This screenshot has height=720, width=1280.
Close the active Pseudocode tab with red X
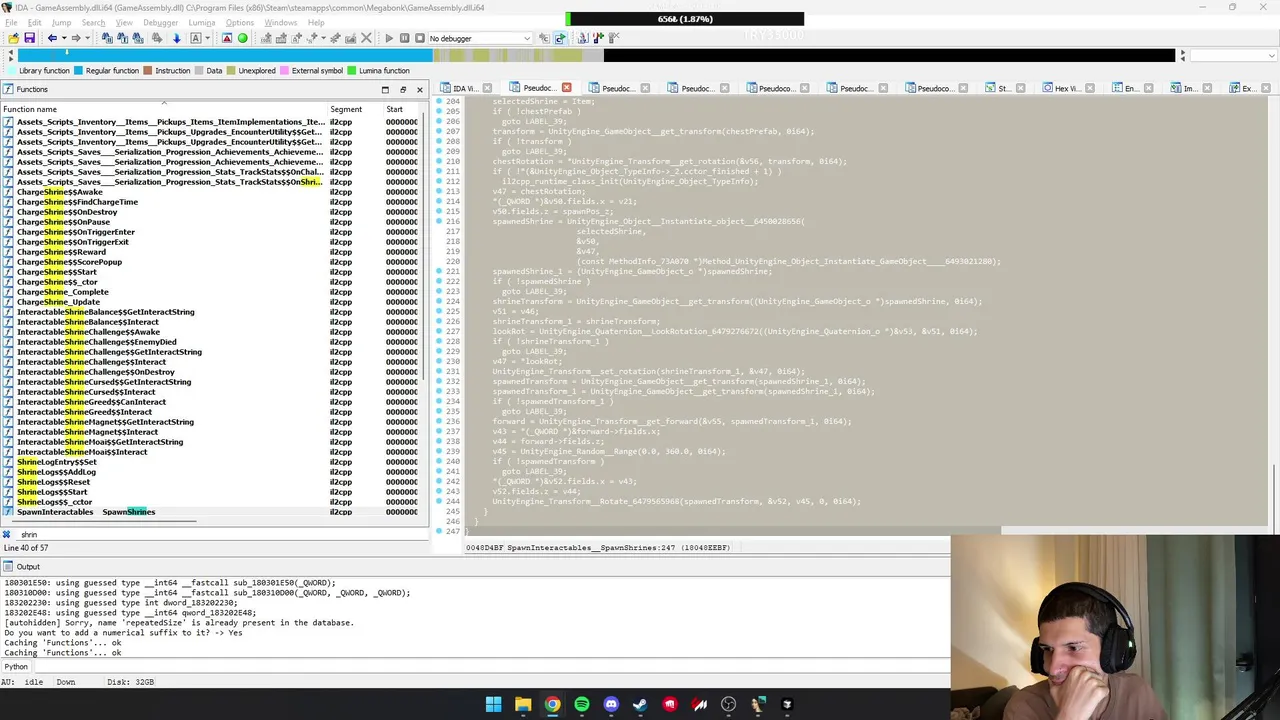coord(566,88)
